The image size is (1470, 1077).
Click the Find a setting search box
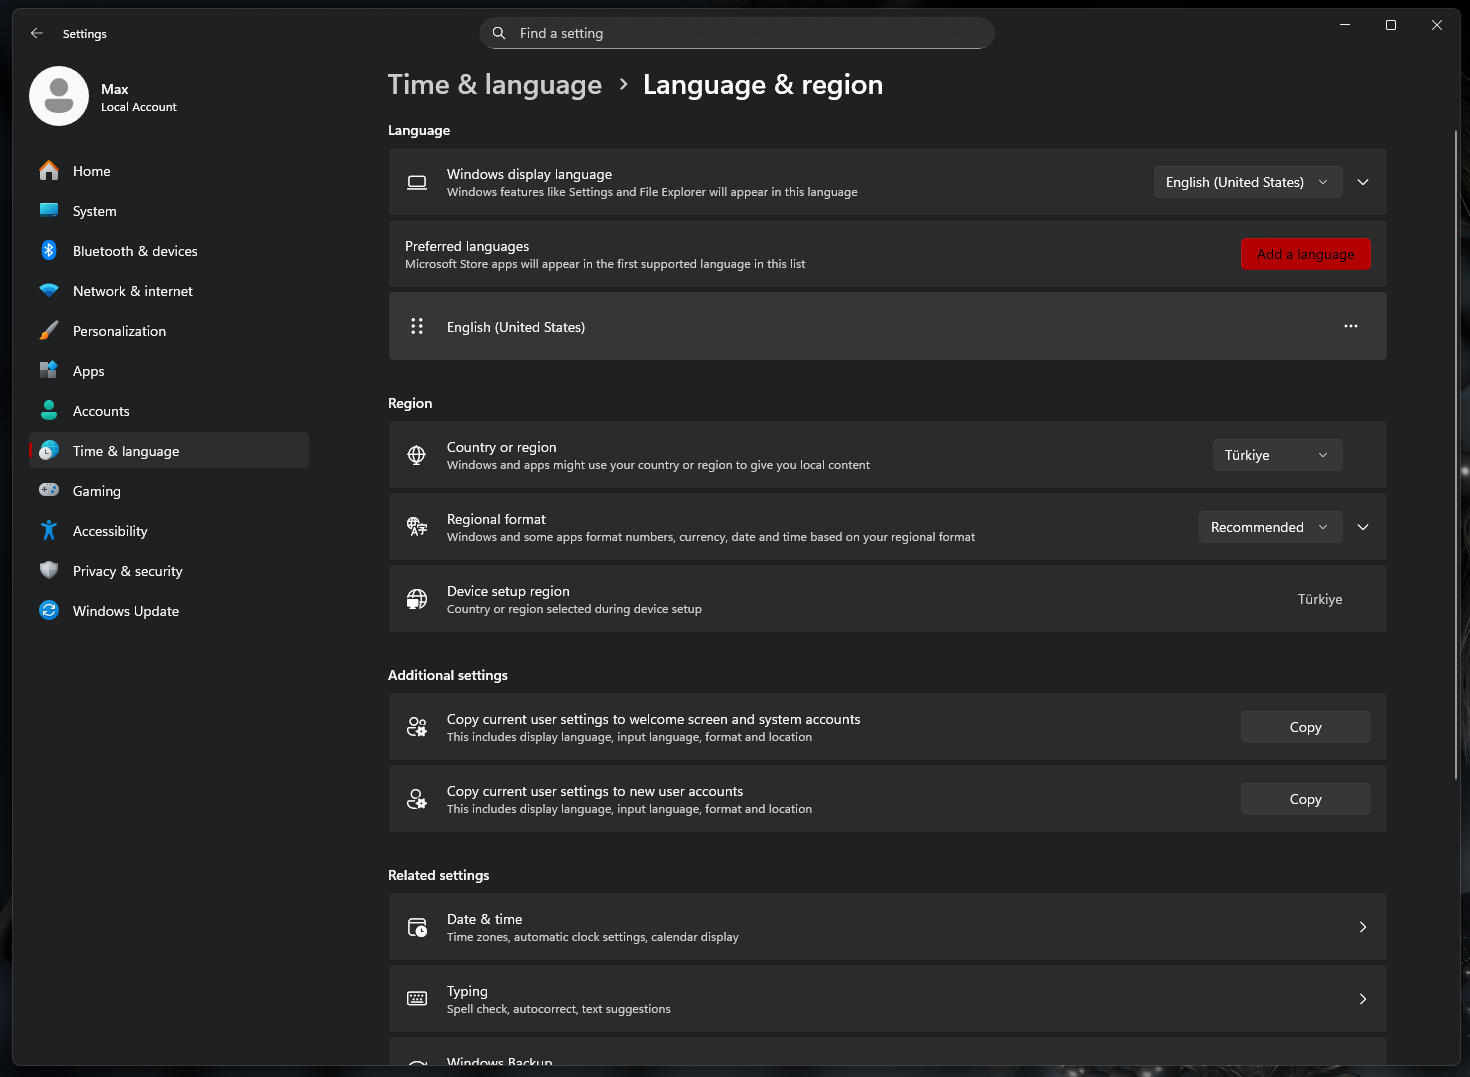coord(737,33)
